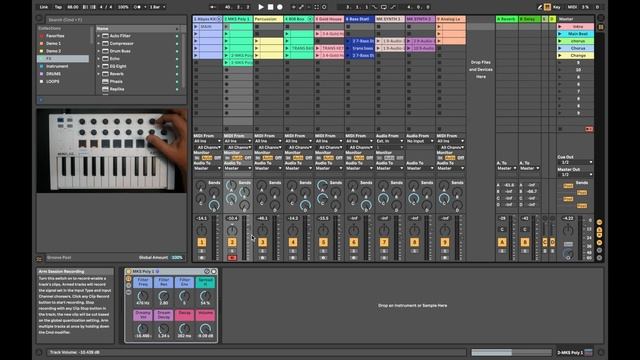Click the Groove Pool Global Amount value
Screen dimensions: 640x360
tap(177, 258)
